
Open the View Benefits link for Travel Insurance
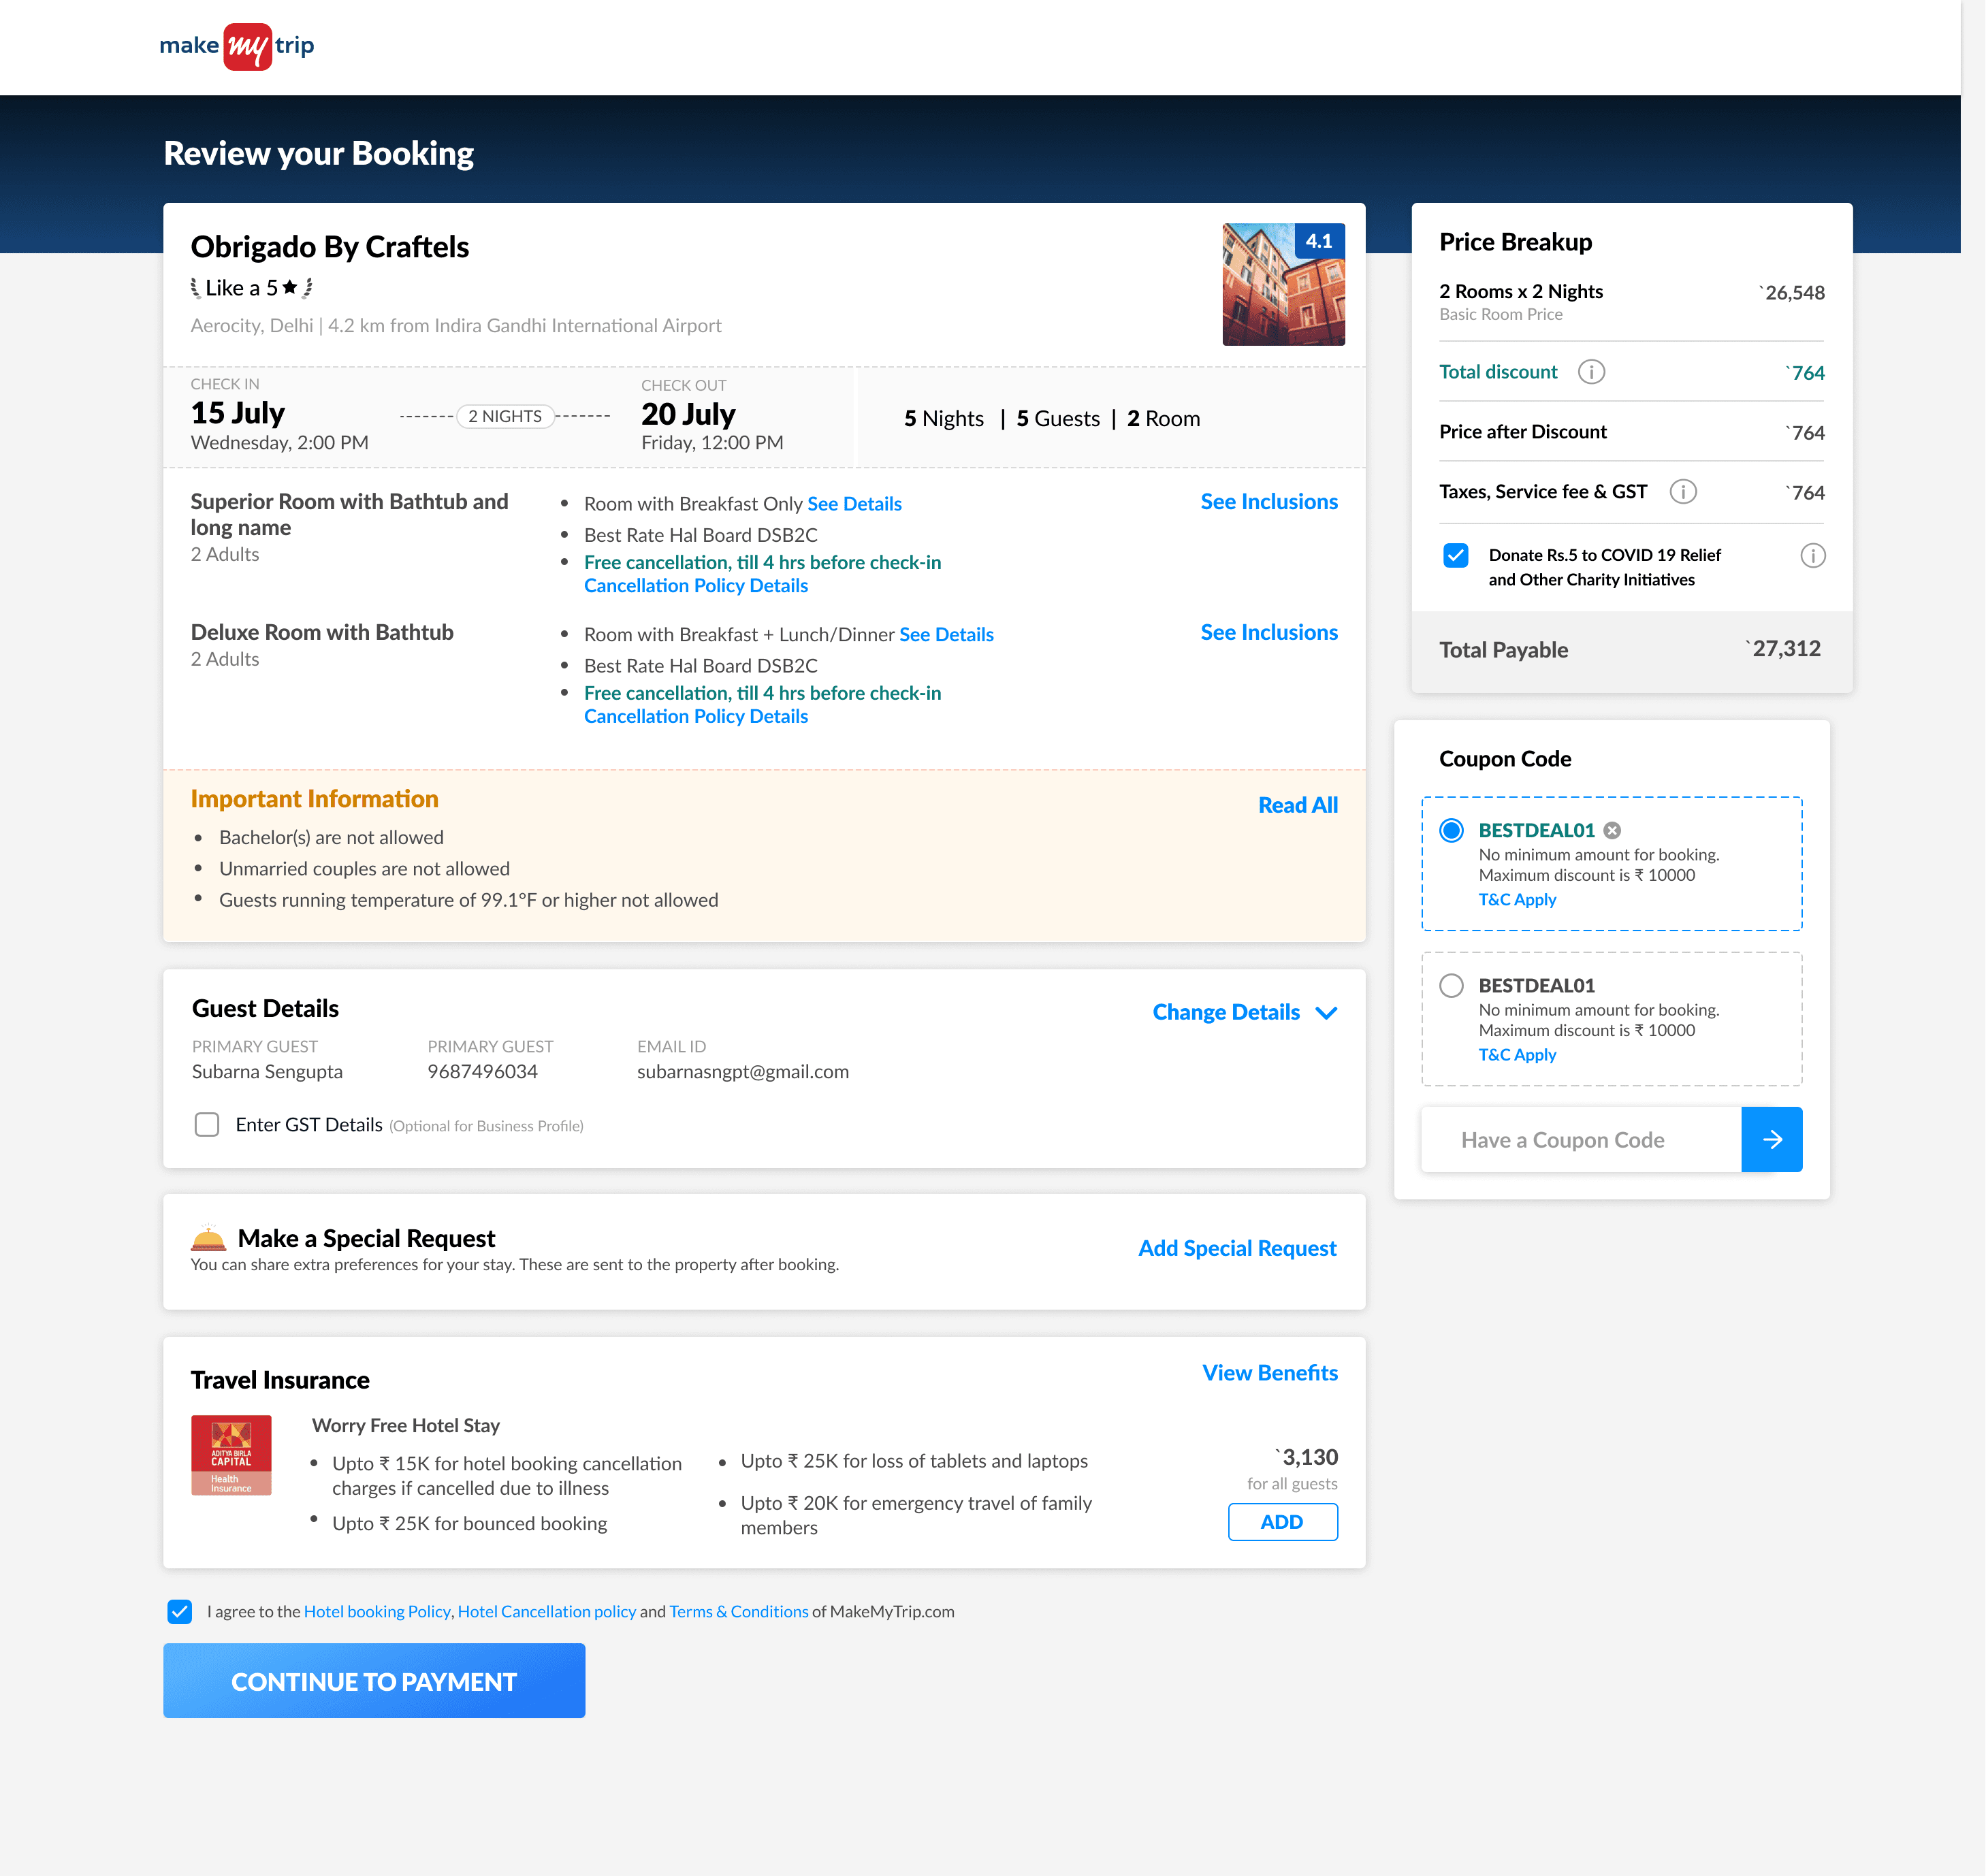[x=1269, y=1373]
